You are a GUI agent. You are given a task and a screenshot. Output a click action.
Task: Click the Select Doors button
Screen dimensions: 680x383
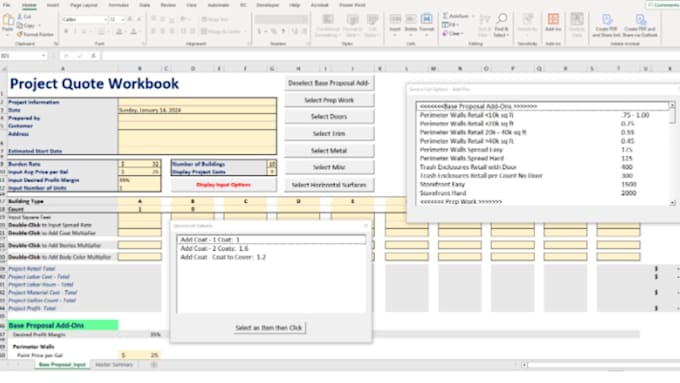(329, 117)
